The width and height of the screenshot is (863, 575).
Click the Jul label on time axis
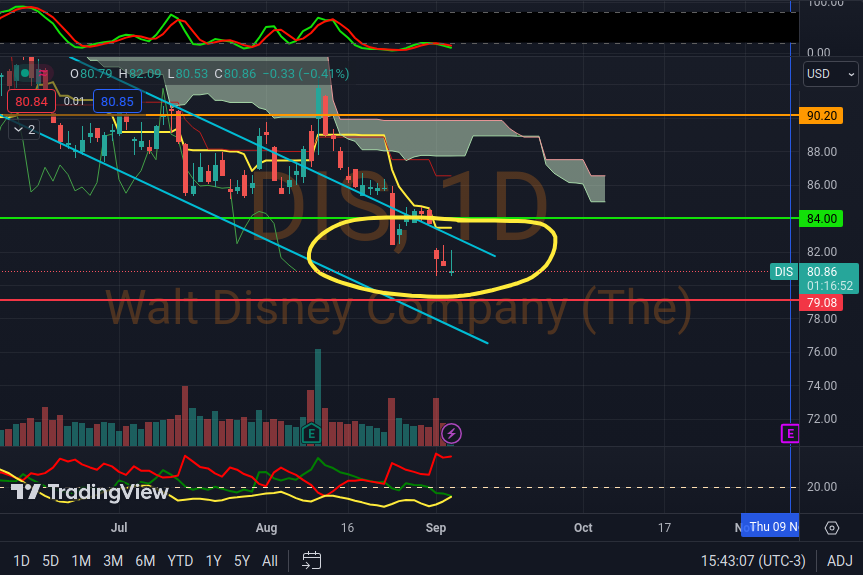[x=119, y=528]
